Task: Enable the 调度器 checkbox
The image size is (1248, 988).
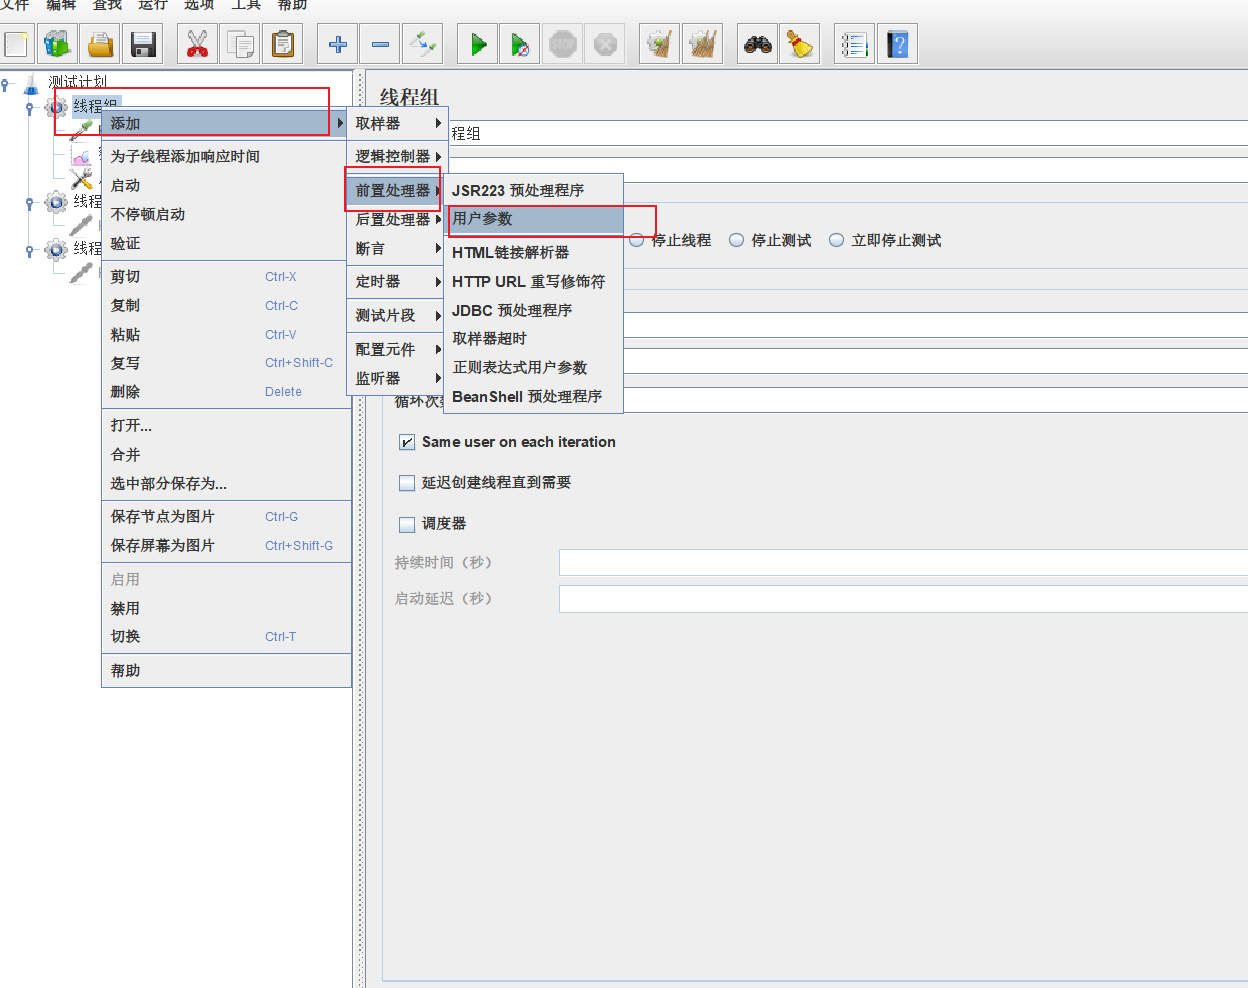Action: [407, 524]
